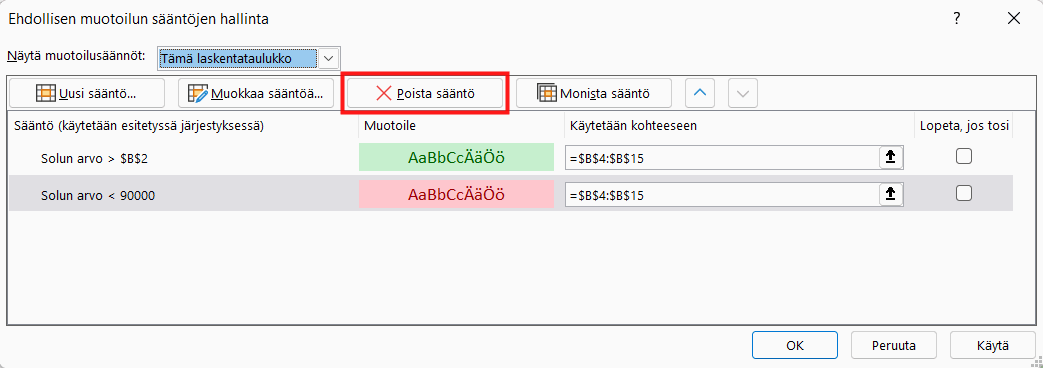Screen dimensions: 1043x368
Task: Cancel with the Peruuta button
Action: [x=894, y=345]
